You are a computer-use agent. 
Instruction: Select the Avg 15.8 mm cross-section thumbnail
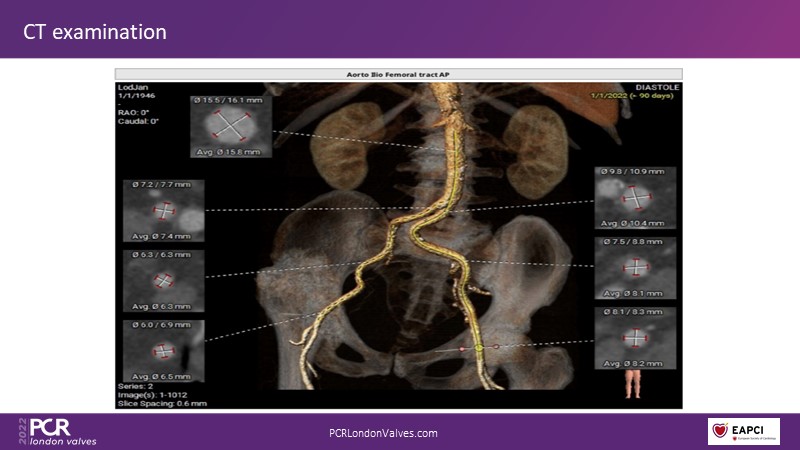[x=231, y=126]
